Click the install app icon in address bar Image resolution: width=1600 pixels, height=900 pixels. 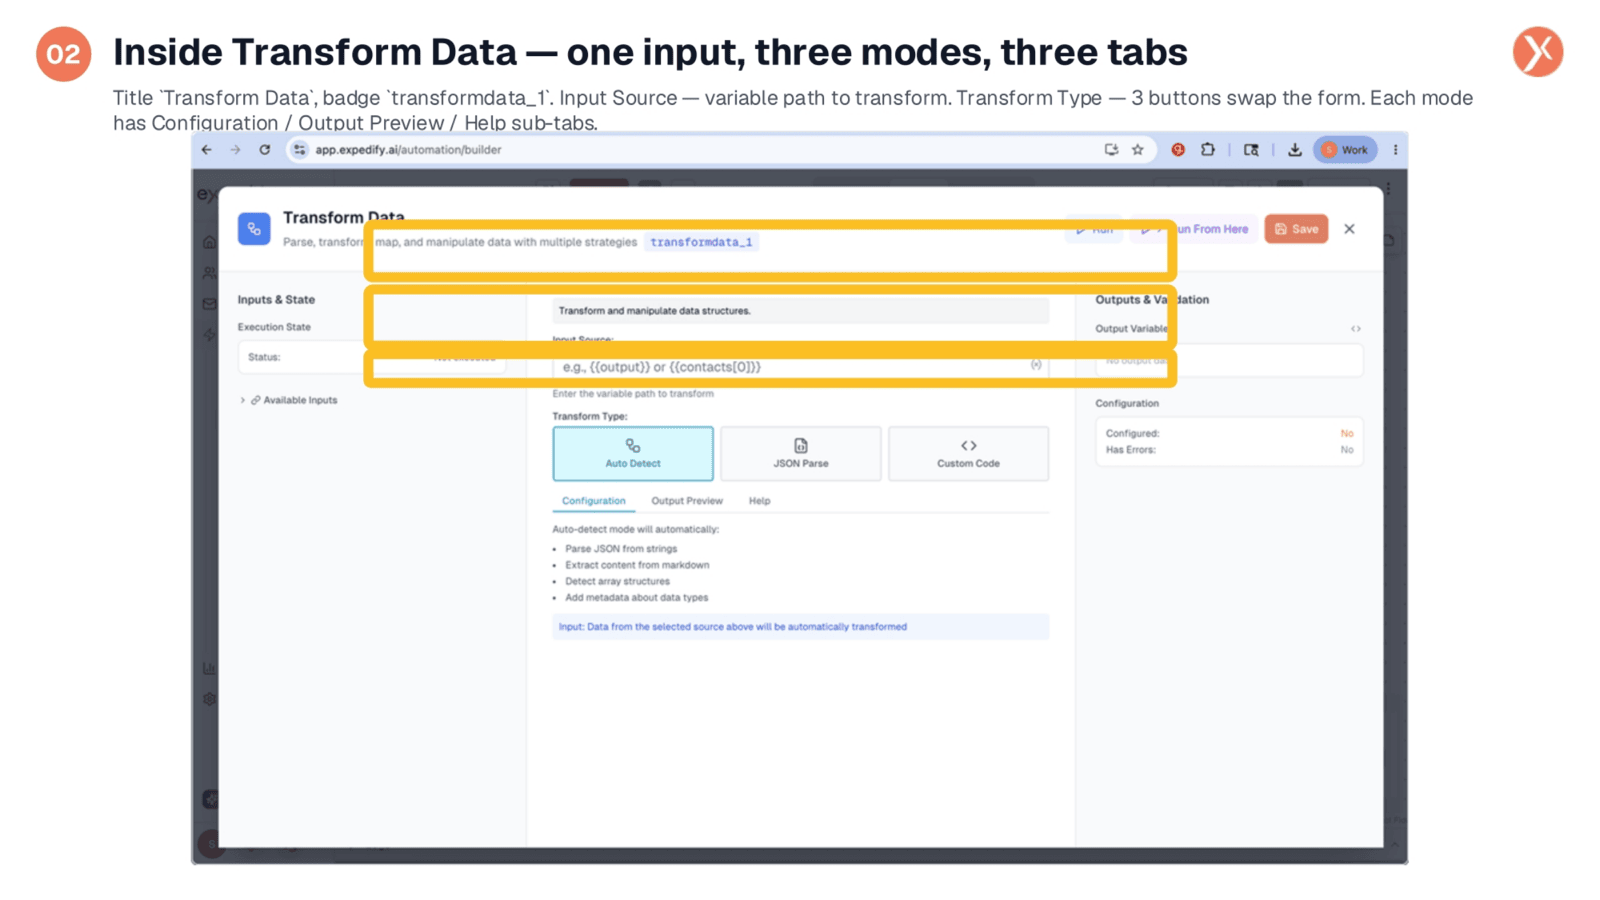[1111, 150]
